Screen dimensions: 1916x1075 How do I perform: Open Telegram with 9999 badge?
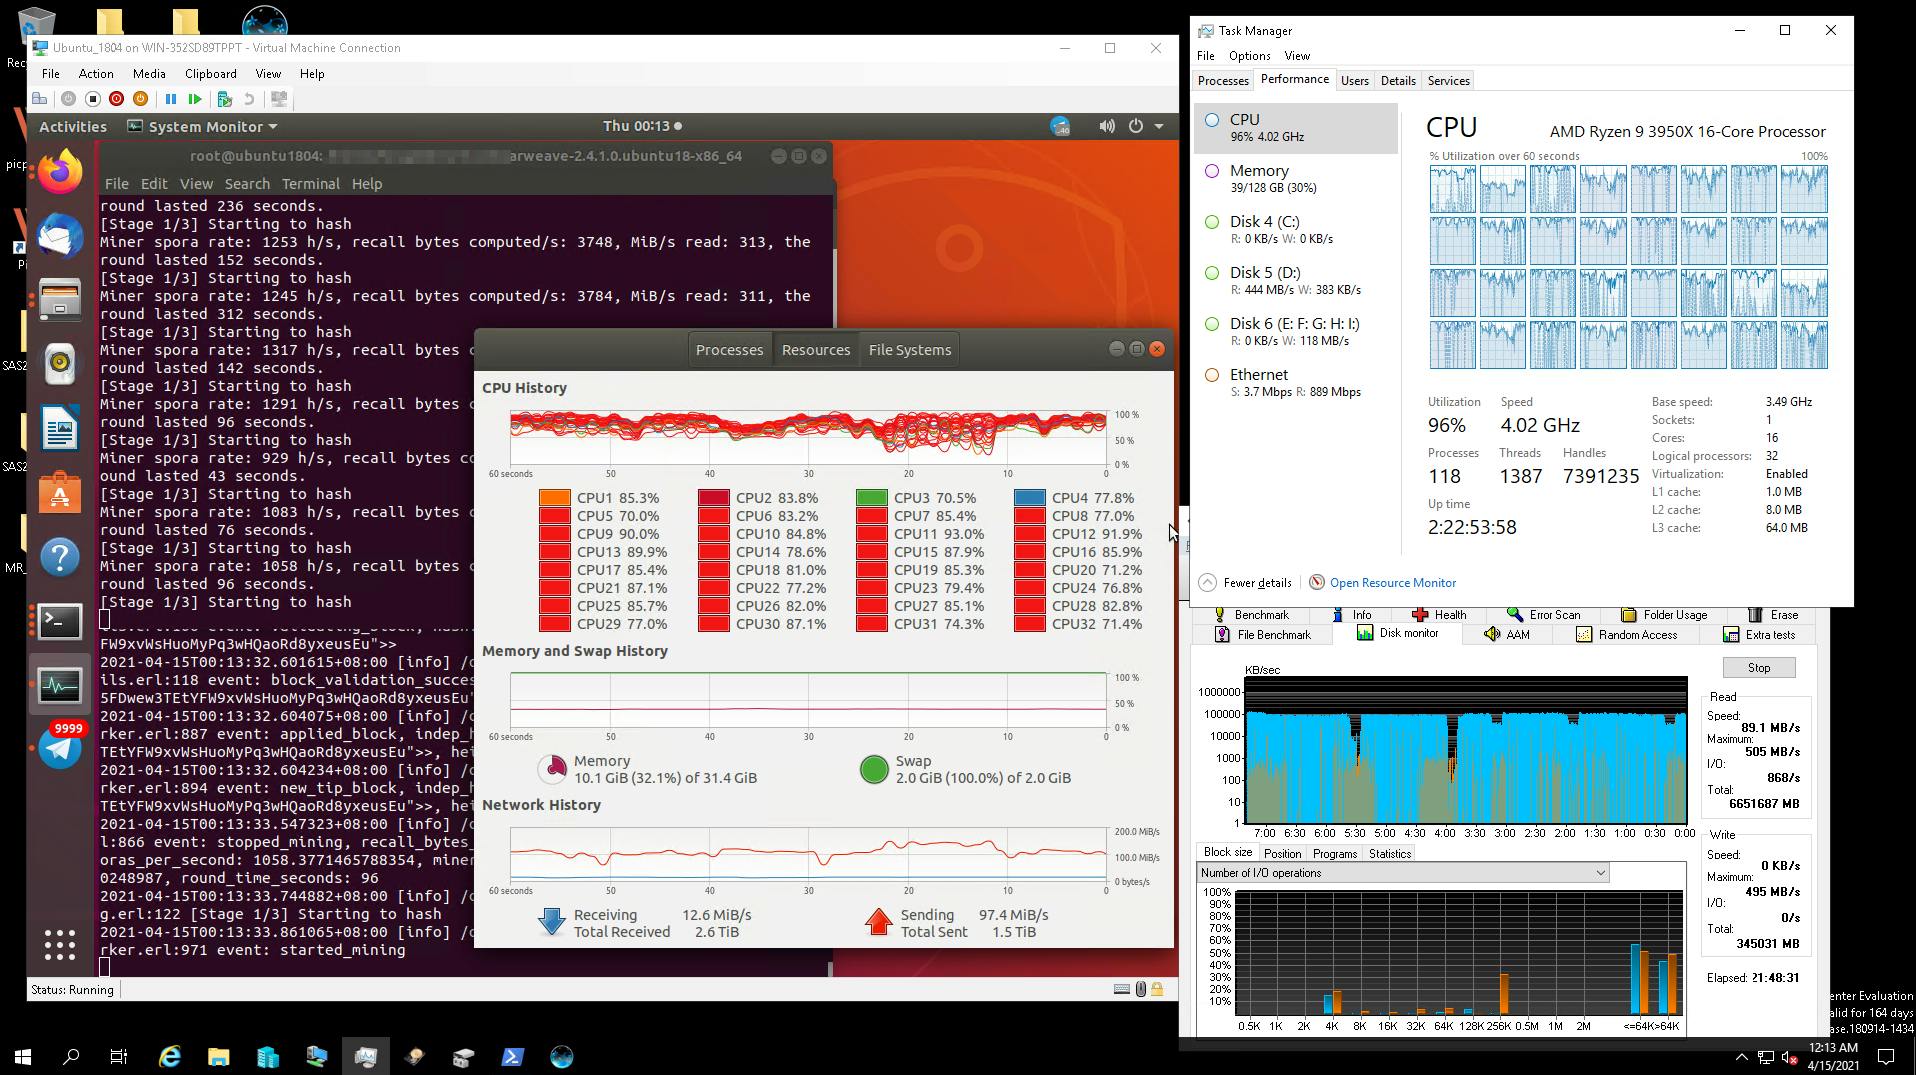[60, 749]
